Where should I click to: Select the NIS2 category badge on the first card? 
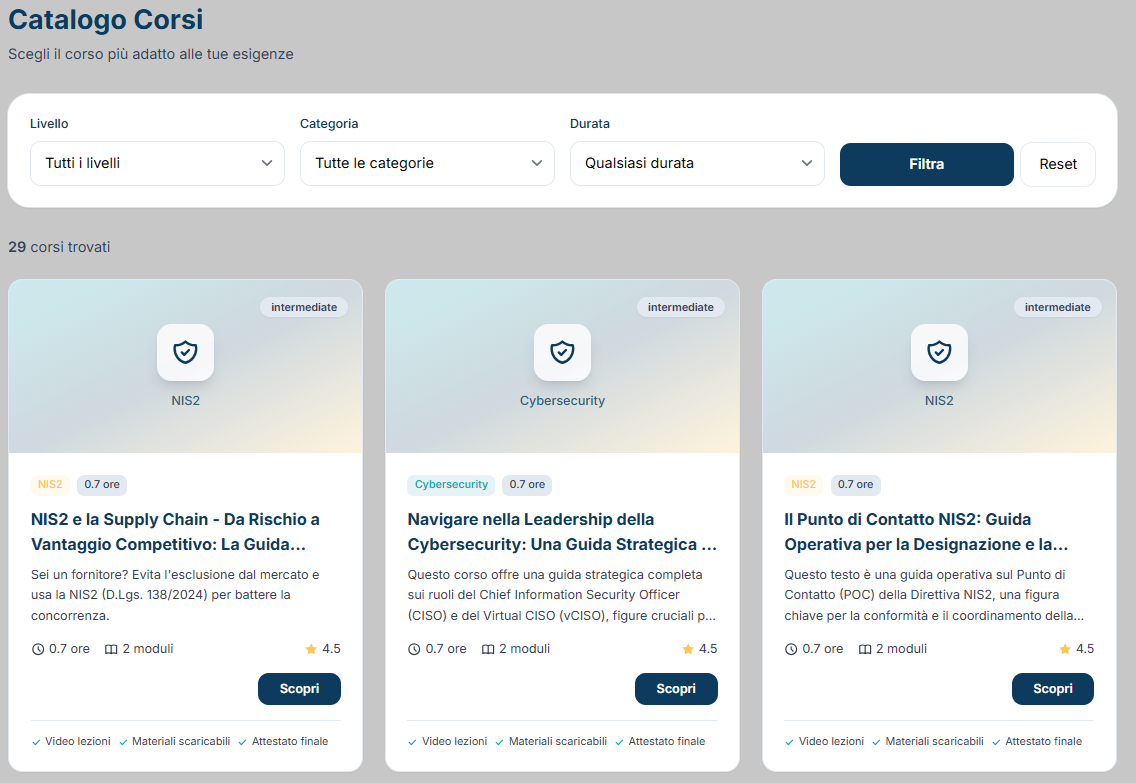(49, 484)
